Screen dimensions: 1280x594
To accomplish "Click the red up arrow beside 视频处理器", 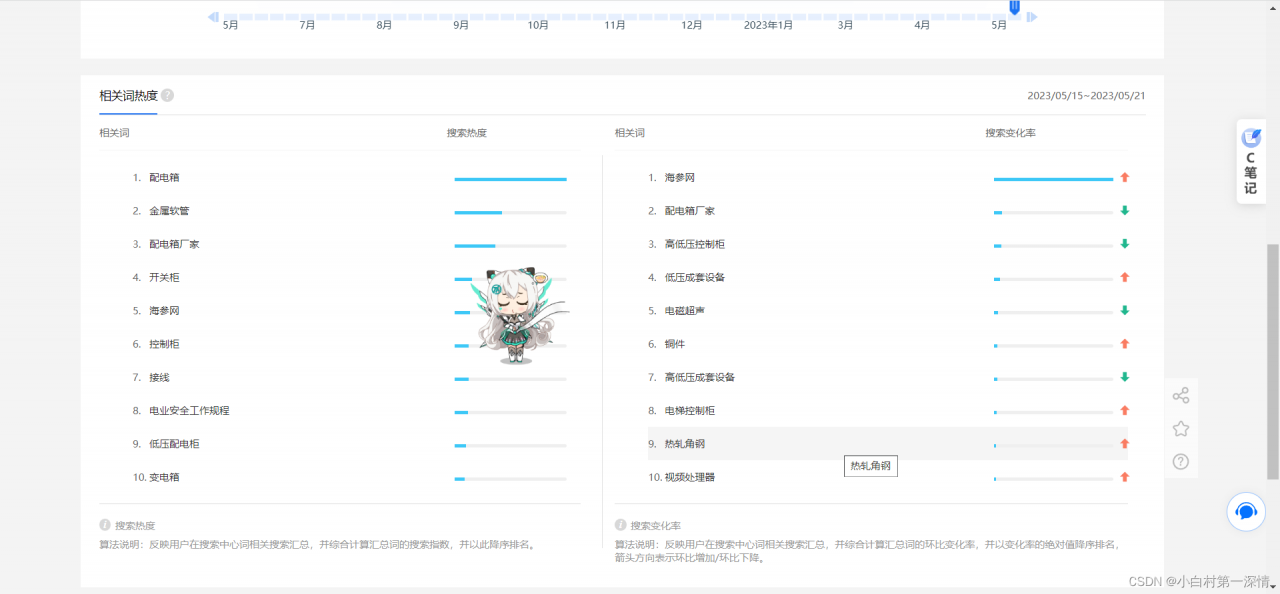I will (1124, 477).
